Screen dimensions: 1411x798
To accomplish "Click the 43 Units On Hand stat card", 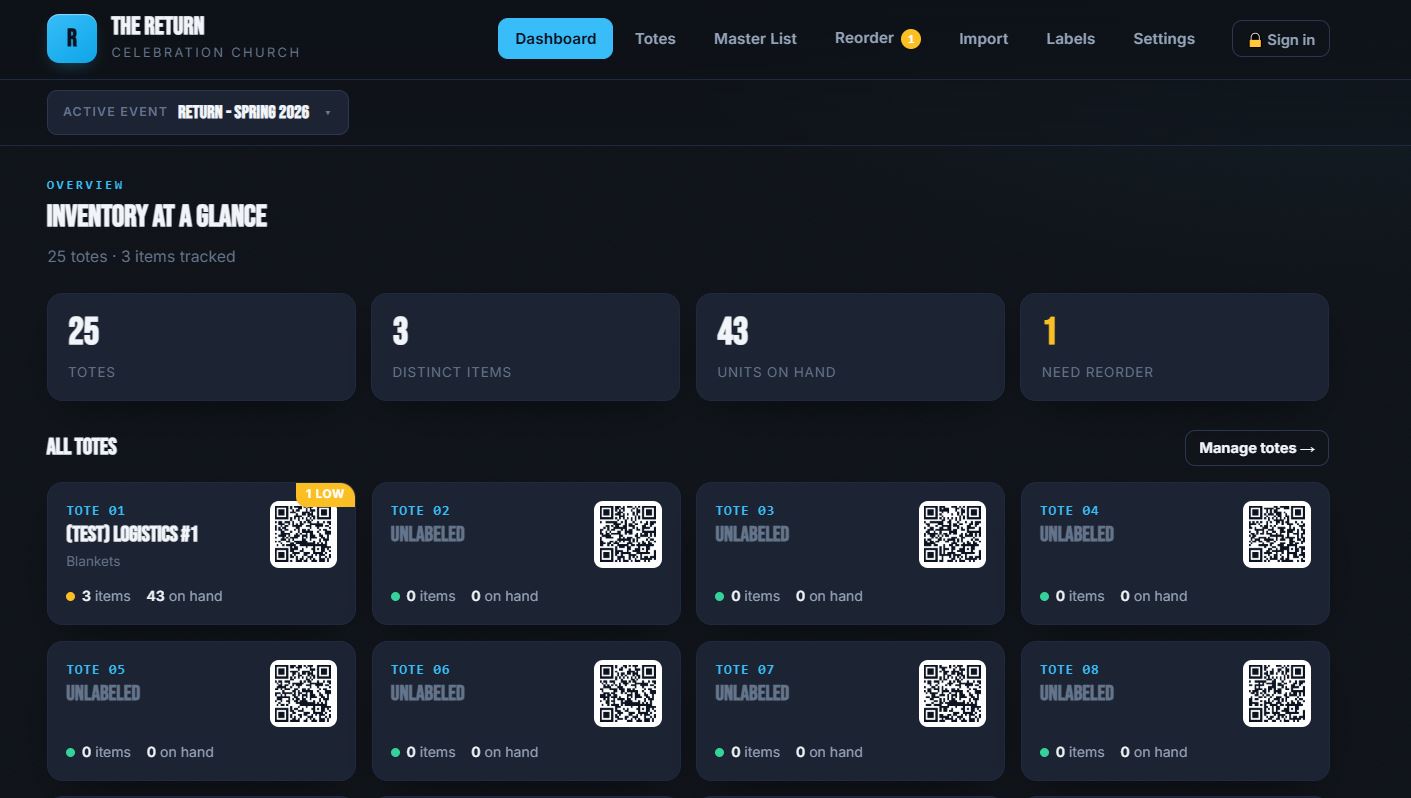I will (850, 347).
